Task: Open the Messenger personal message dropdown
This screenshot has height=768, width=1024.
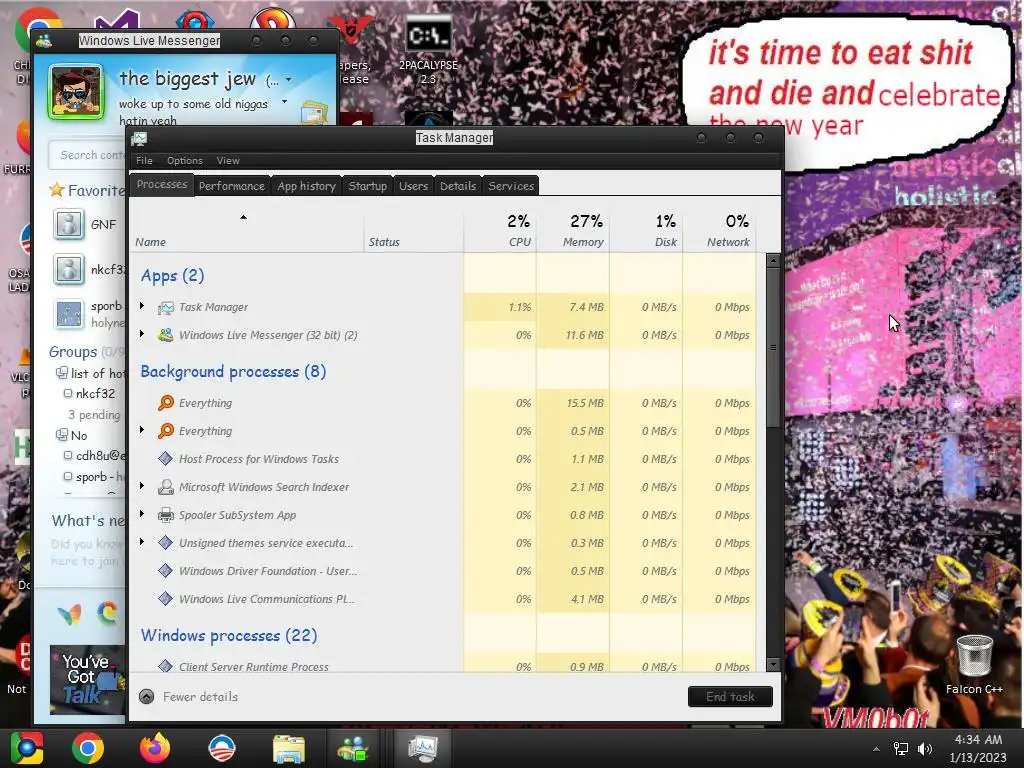Action: (x=284, y=102)
